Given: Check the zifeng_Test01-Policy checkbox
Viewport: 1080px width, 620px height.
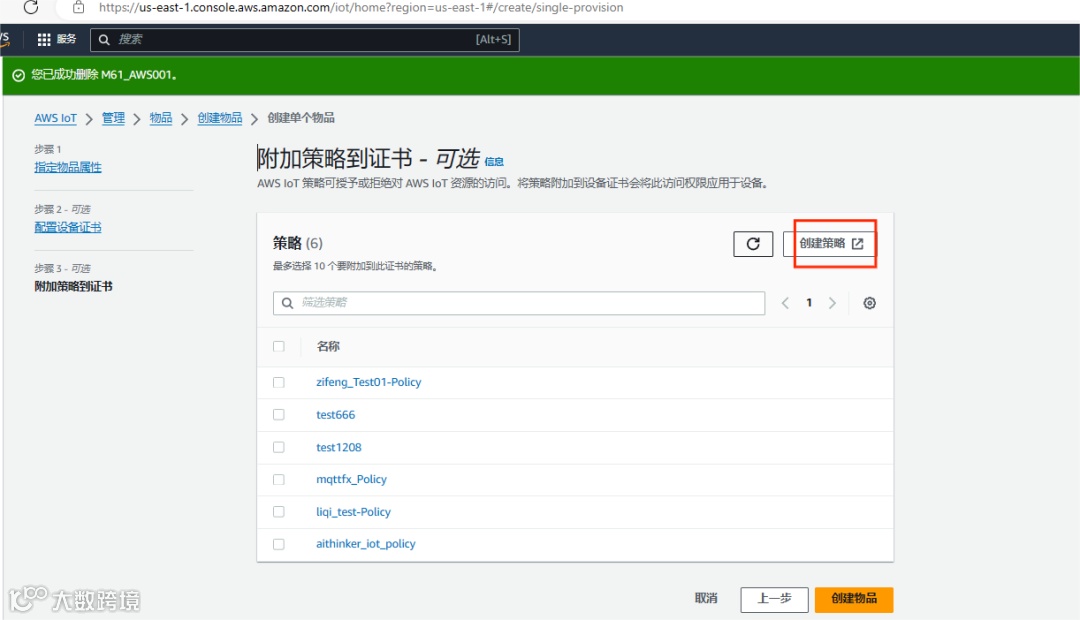Looking at the screenshot, I should 278,382.
